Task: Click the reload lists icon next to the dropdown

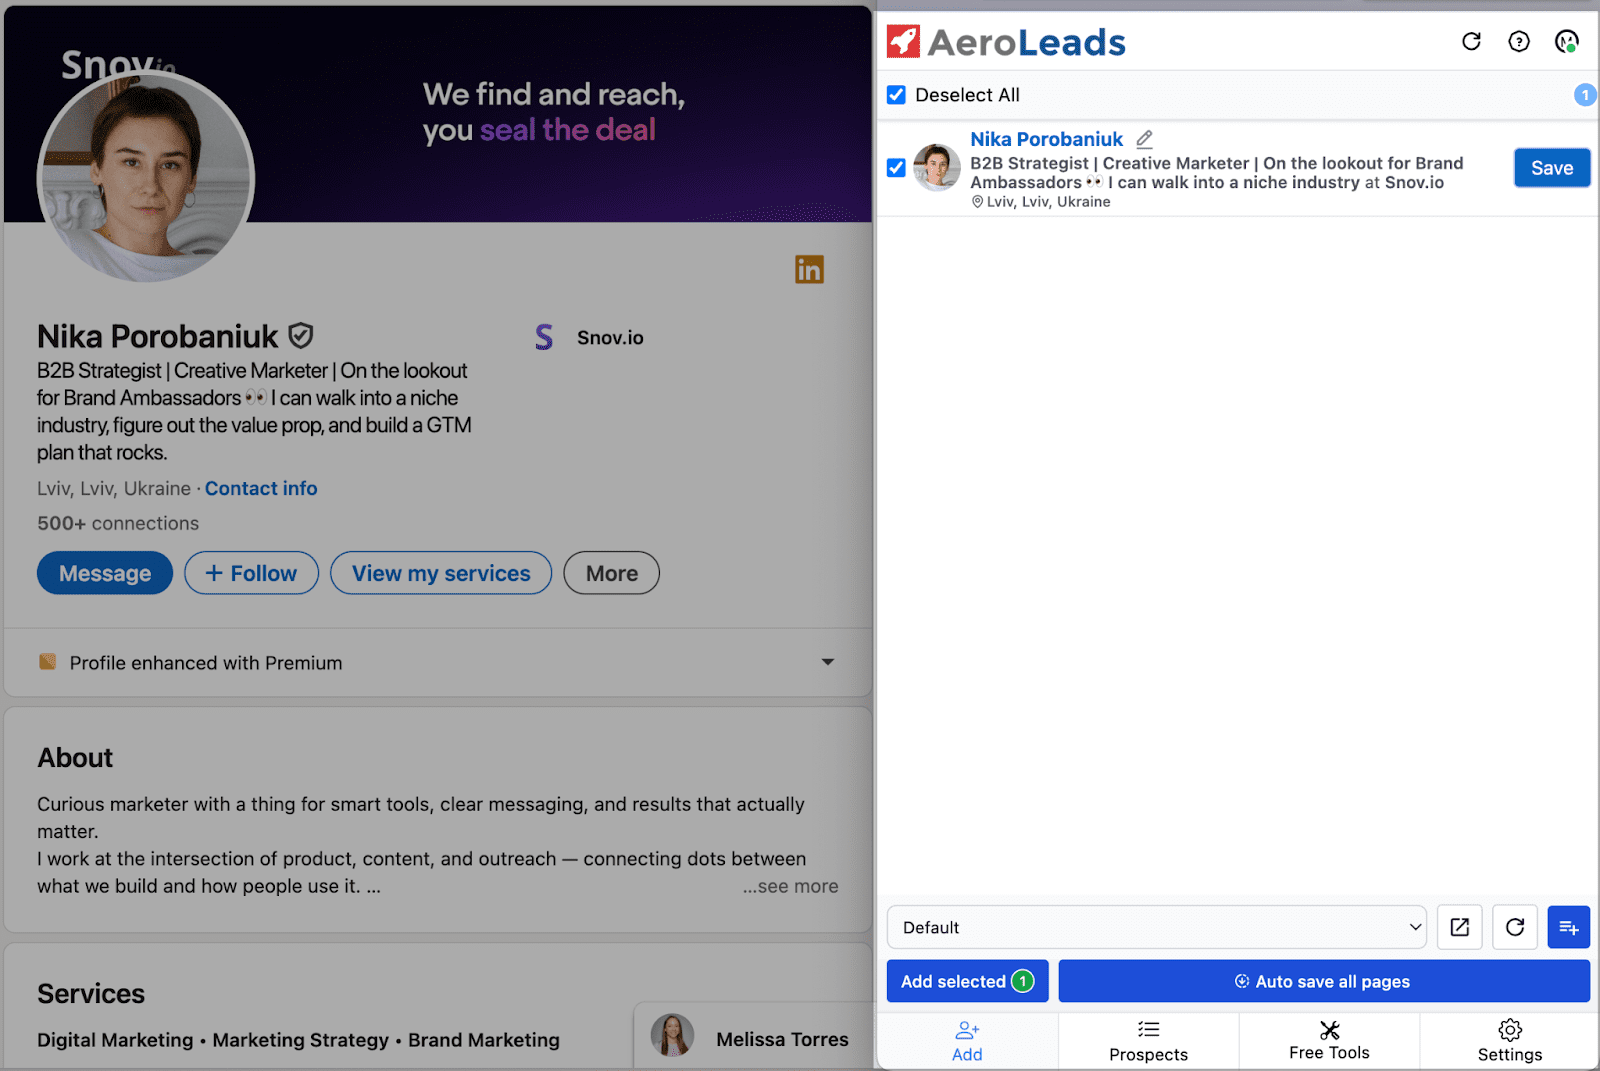Action: click(x=1514, y=927)
